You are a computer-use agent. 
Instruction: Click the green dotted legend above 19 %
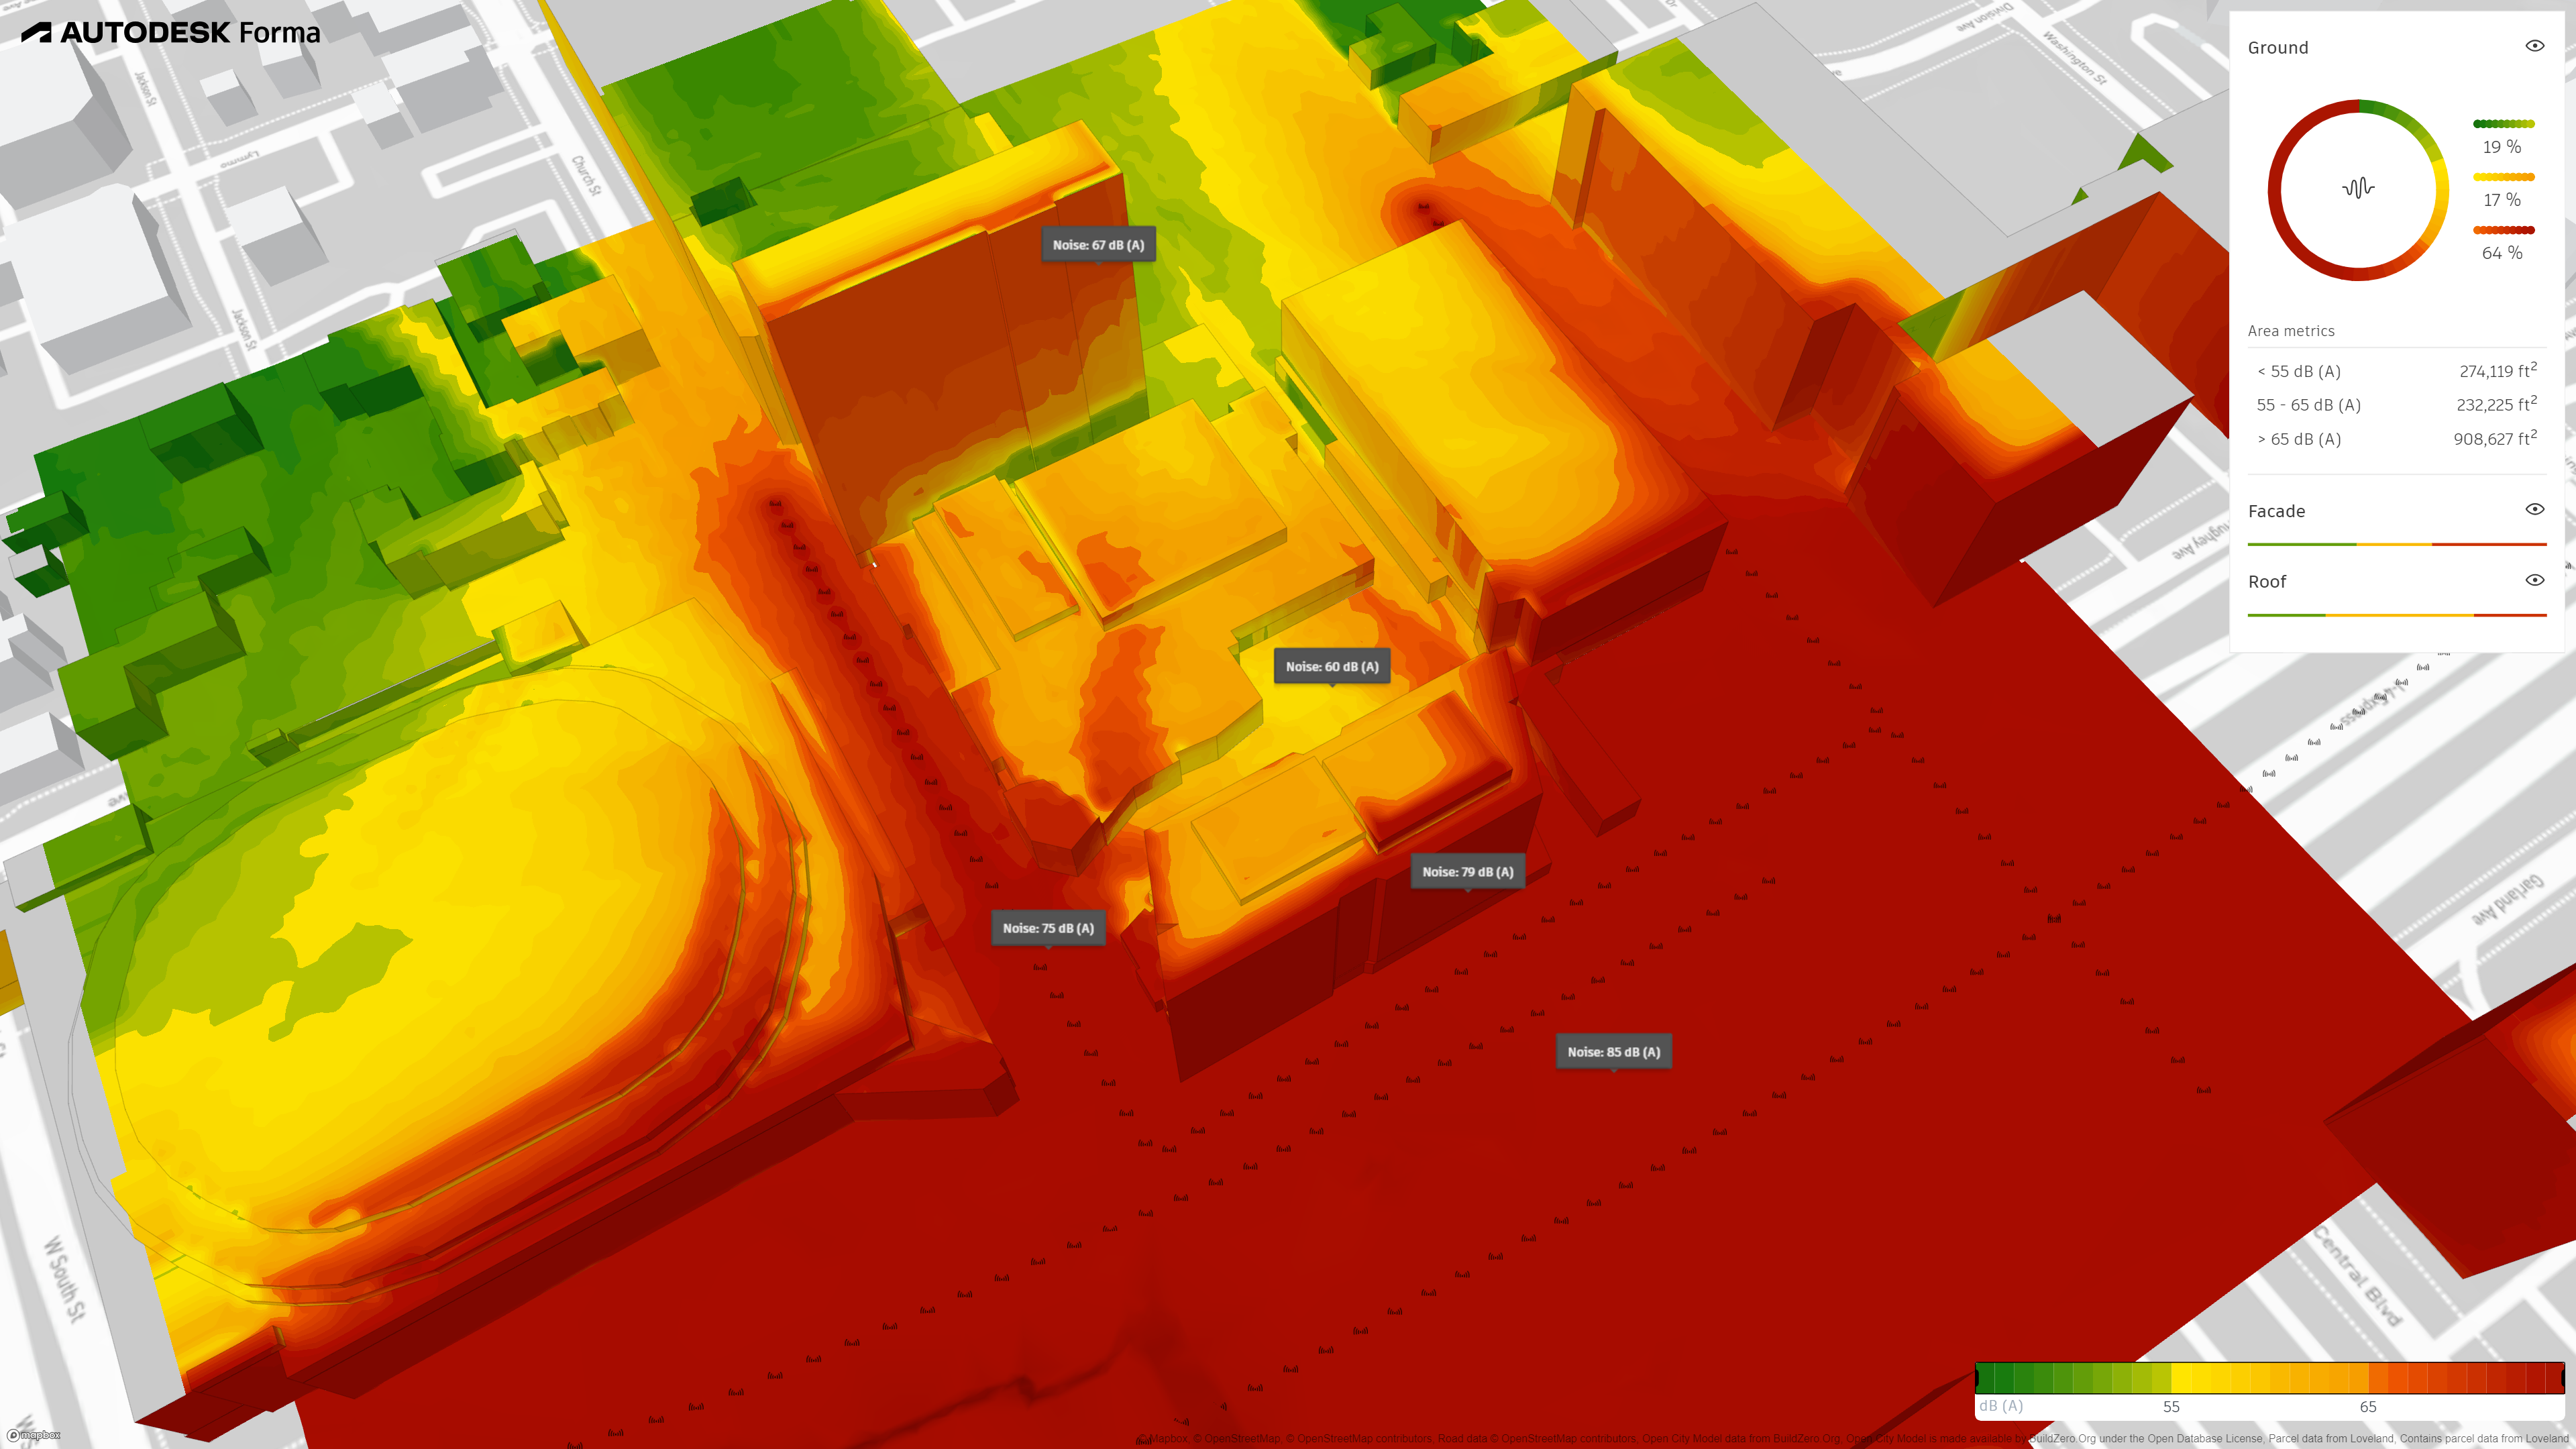click(x=2503, y=124)
